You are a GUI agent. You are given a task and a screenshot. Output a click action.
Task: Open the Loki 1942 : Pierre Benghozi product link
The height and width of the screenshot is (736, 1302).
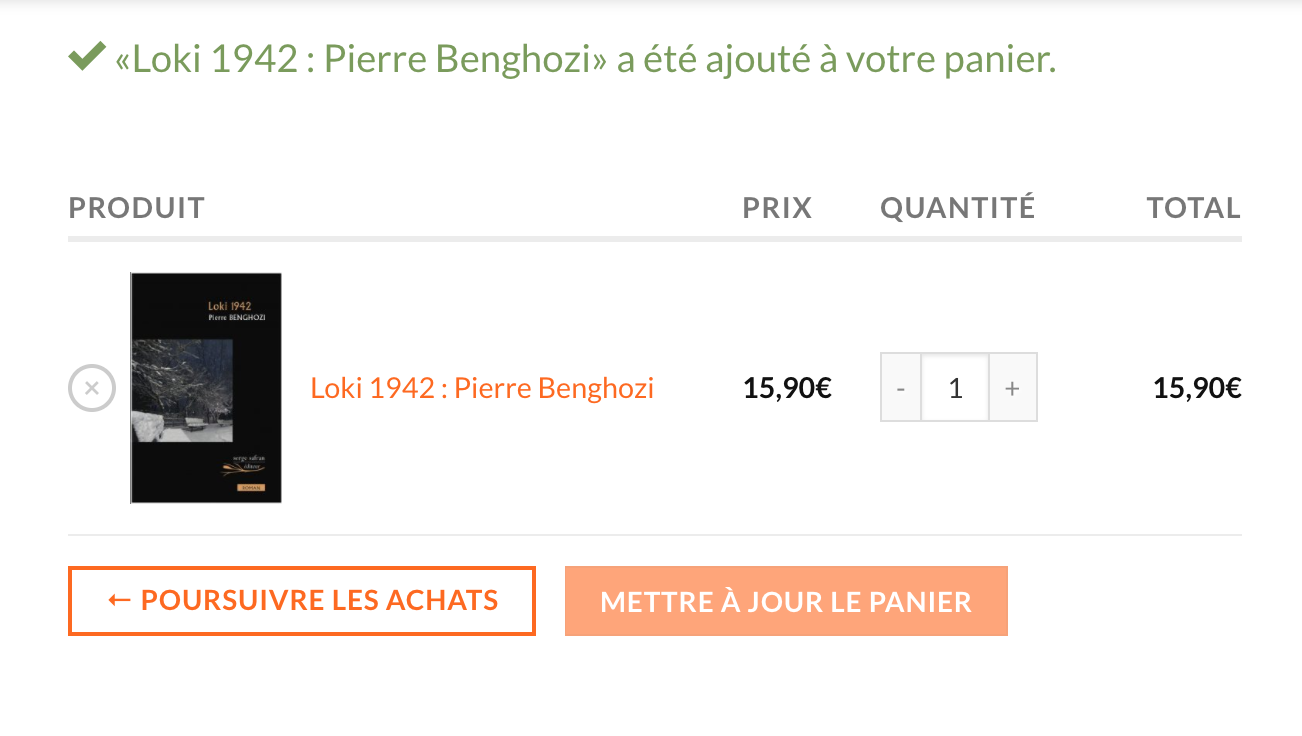482,388
